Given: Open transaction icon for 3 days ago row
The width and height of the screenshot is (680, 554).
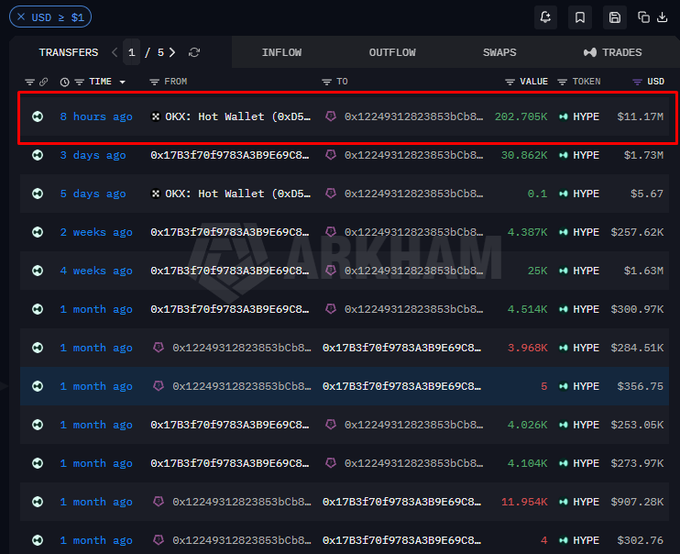Looking at the screenshot, I should [x=38, y=155].
